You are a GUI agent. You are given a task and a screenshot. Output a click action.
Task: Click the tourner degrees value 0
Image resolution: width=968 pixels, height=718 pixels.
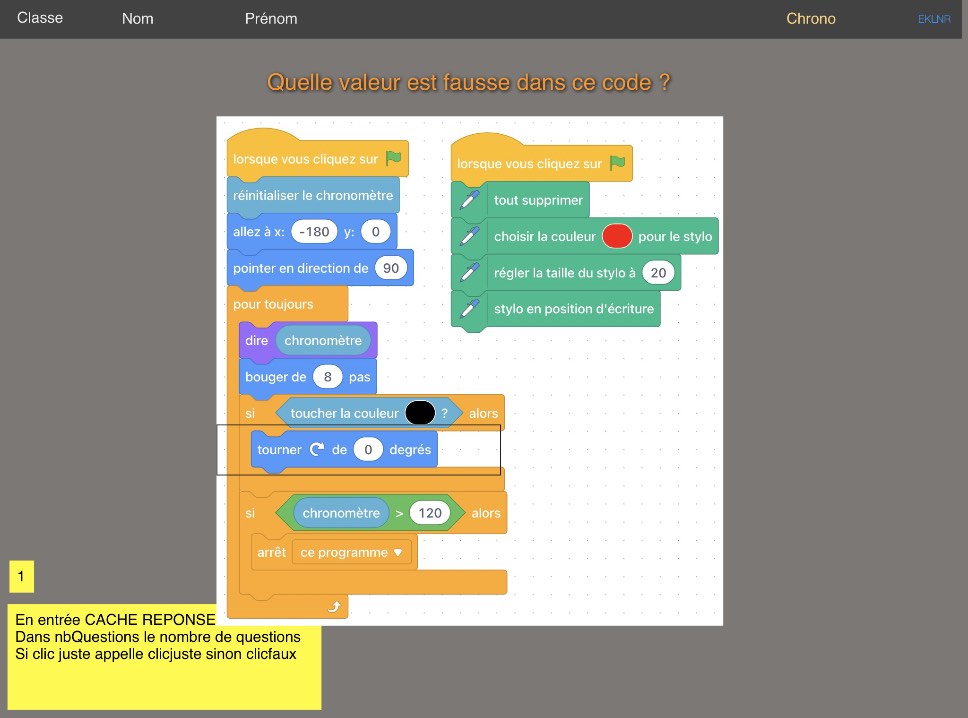(x=368, y=449)
